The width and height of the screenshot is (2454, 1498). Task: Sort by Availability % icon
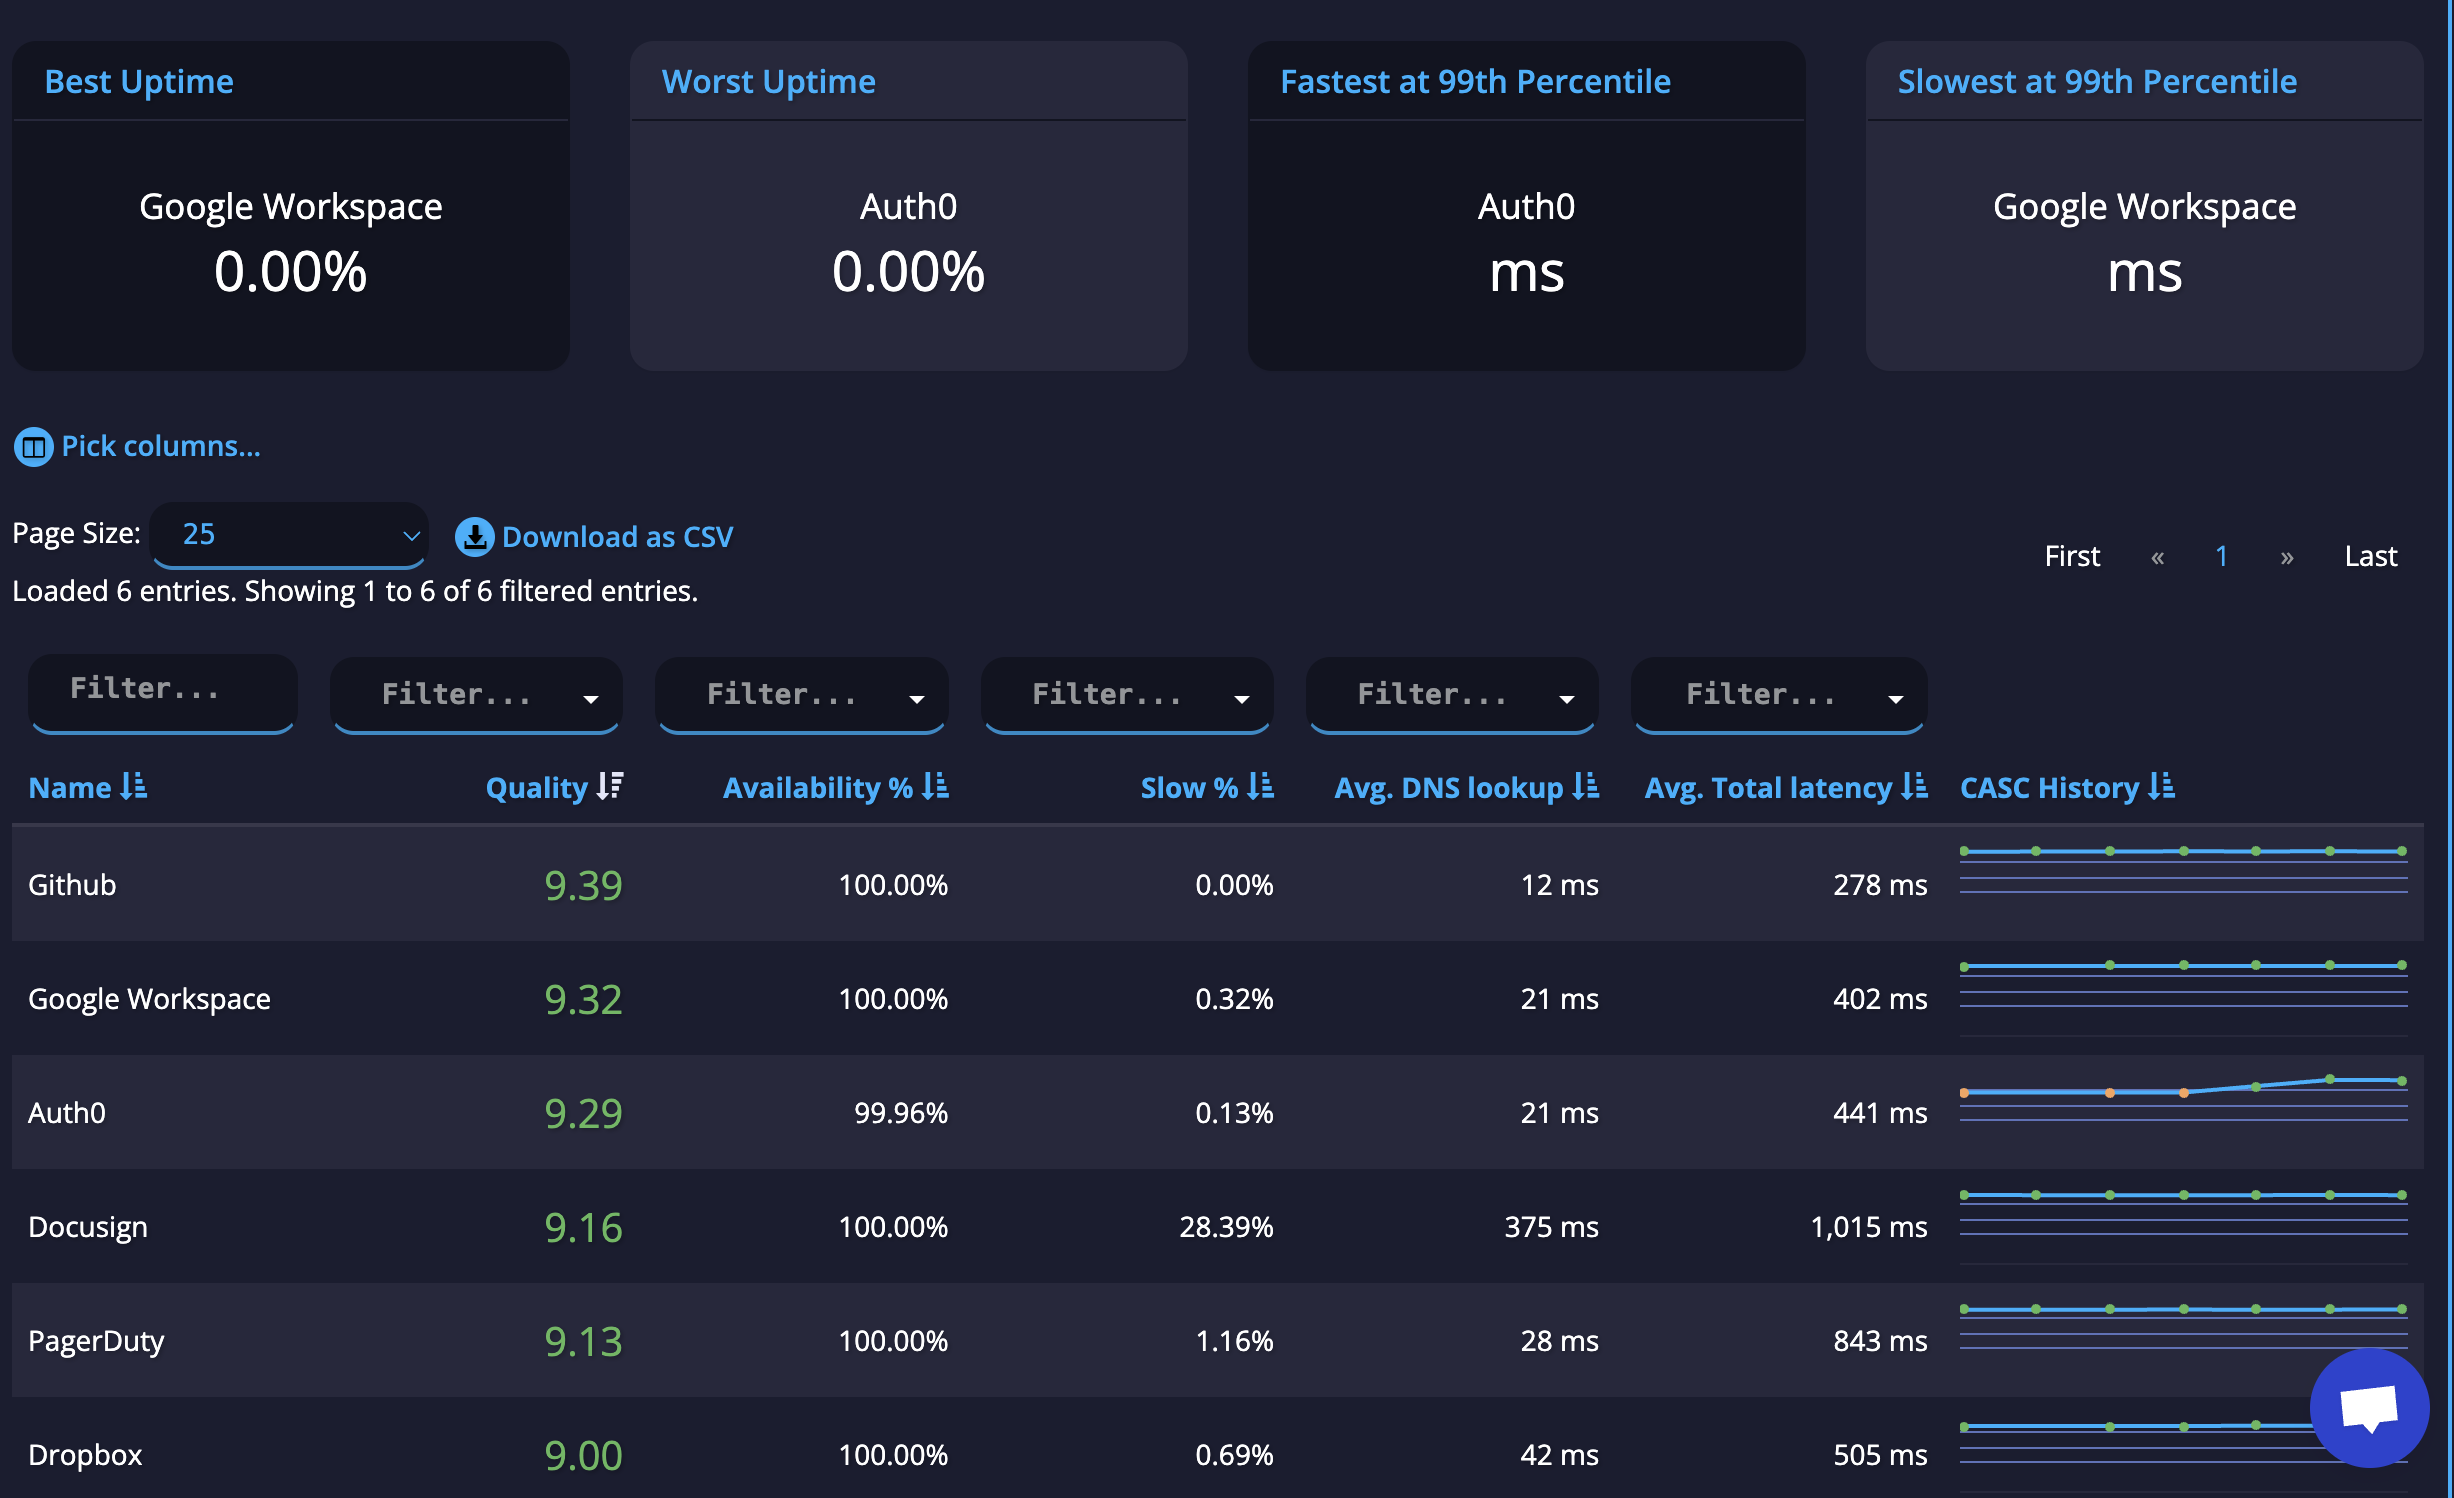pos(936,787)
